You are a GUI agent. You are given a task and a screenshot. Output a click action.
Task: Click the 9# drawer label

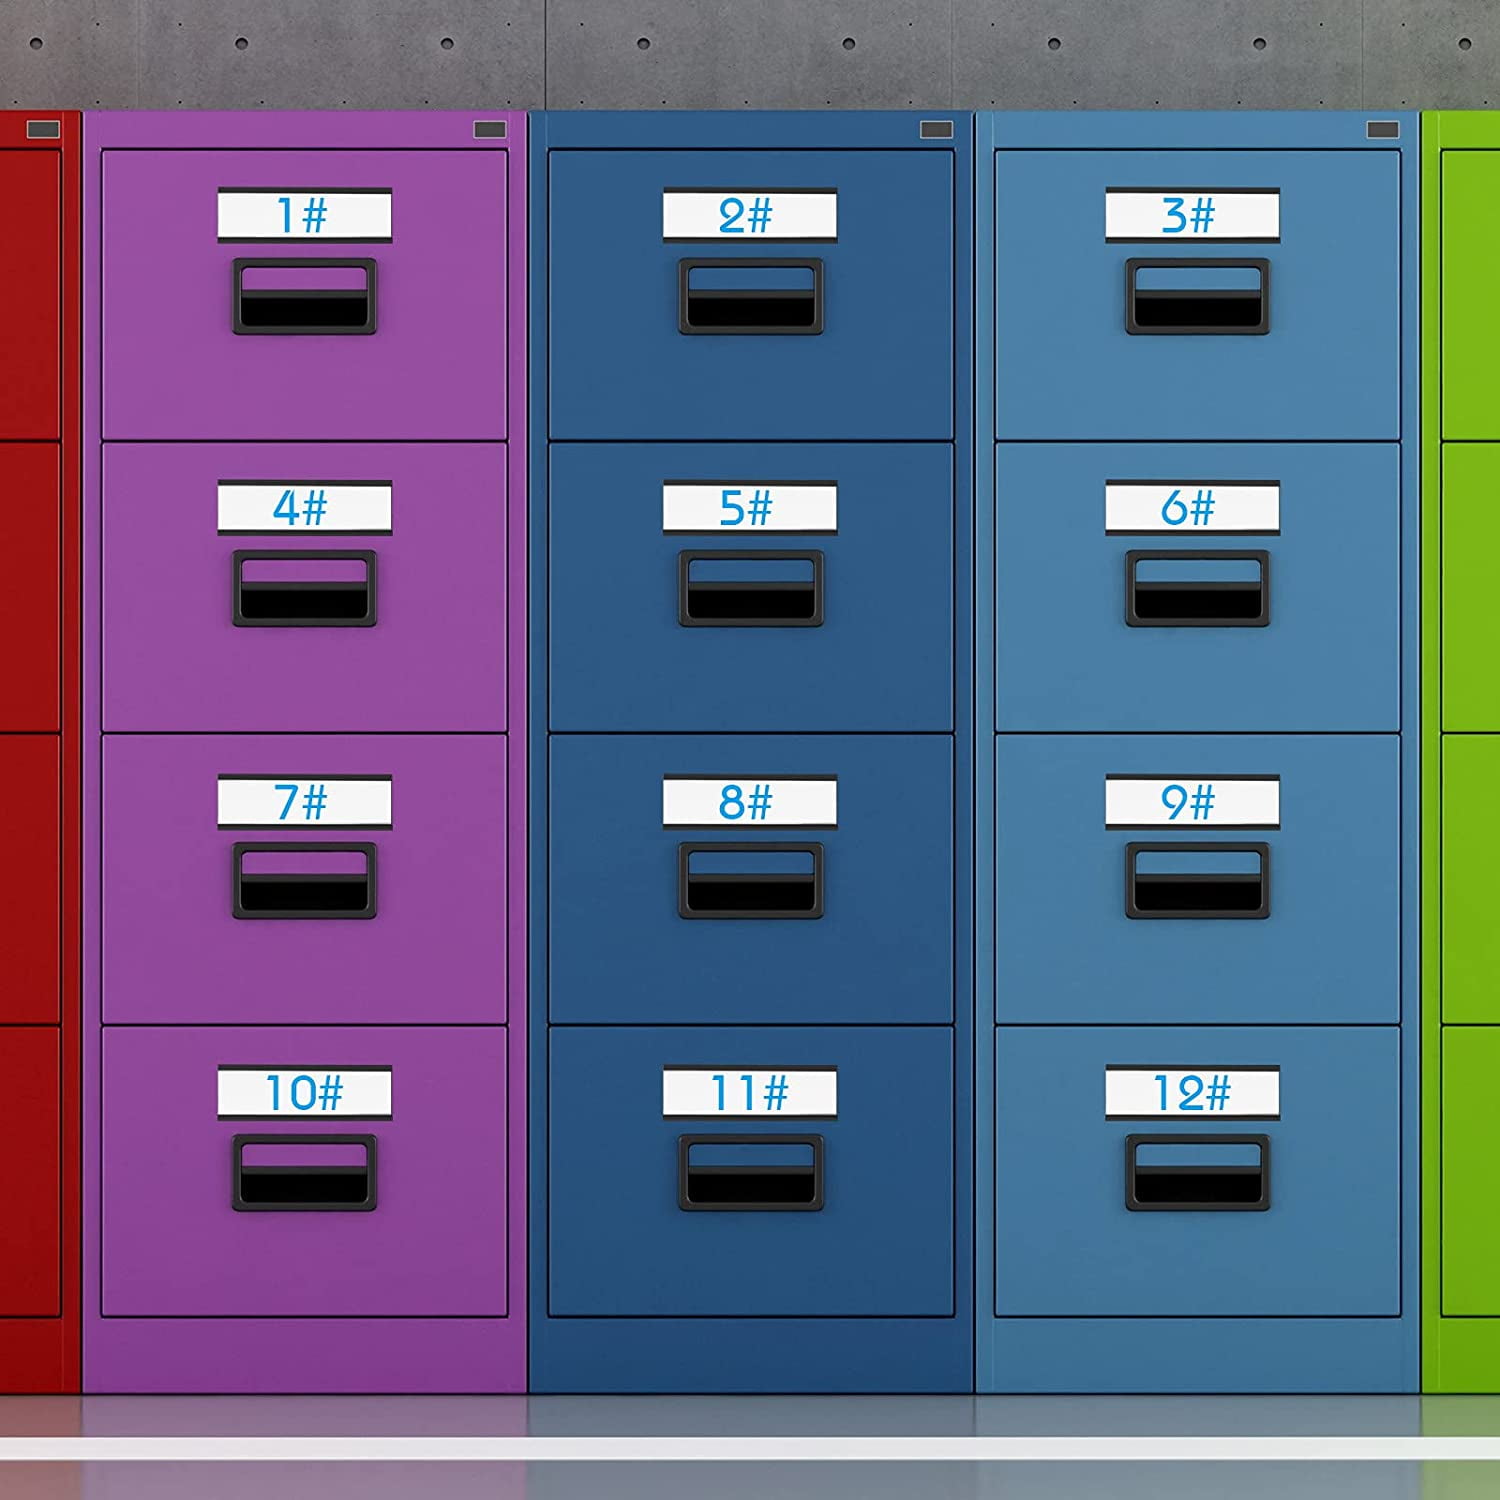(x=1192, y=802)
